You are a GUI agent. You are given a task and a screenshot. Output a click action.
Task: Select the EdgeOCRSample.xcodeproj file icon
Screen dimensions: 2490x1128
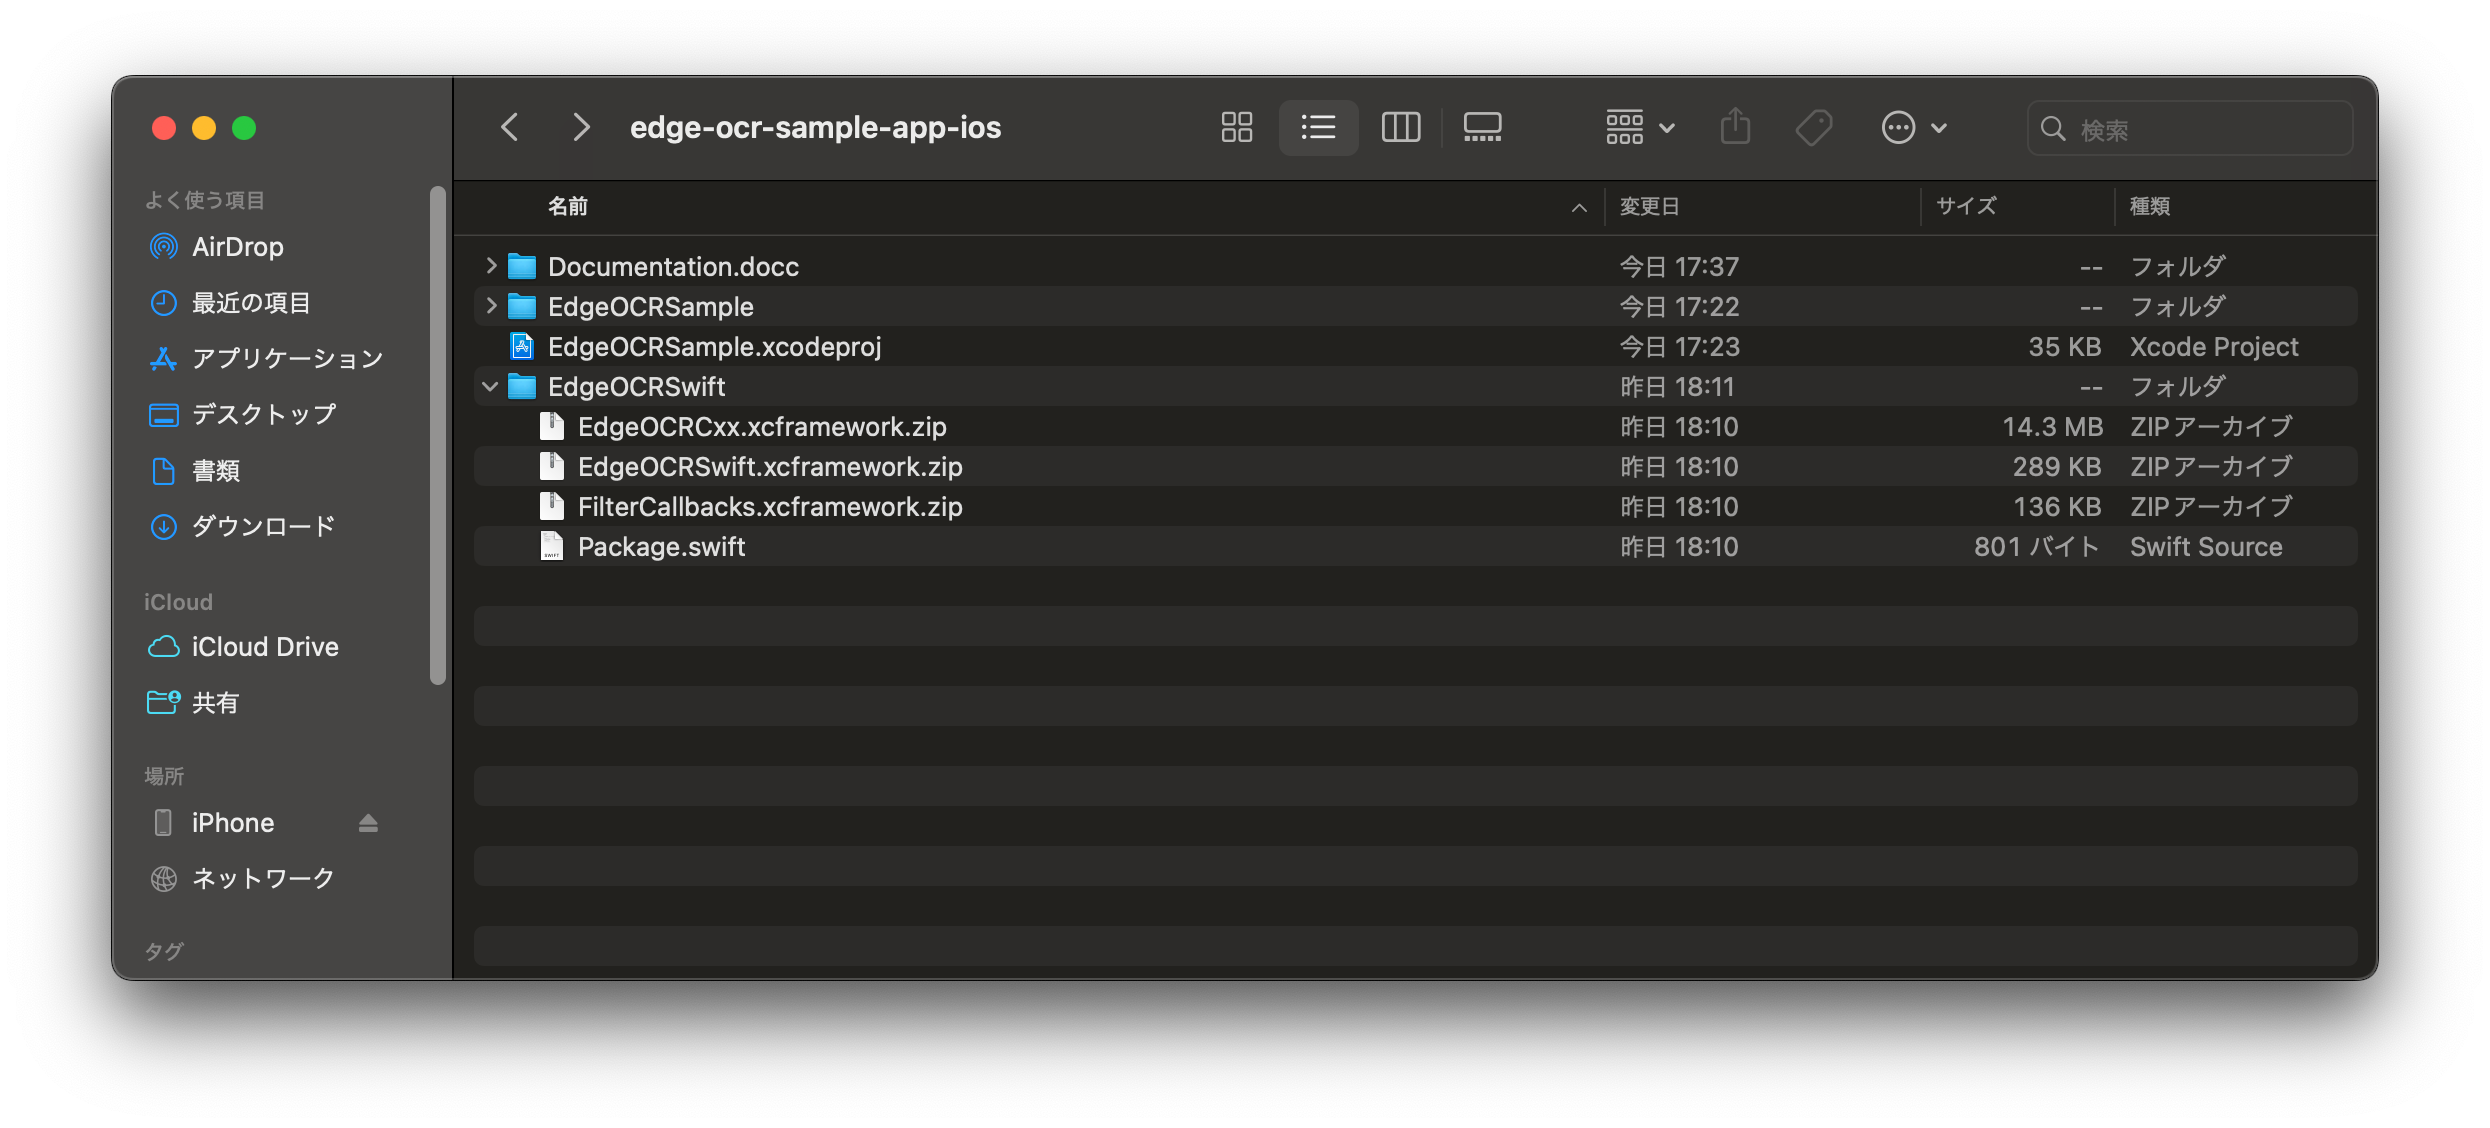point(522,346)
